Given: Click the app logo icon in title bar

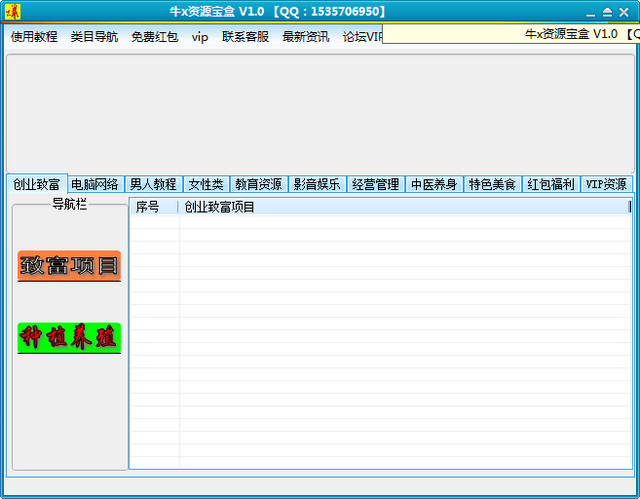Looking at the screenshot, I should [13, 11].
